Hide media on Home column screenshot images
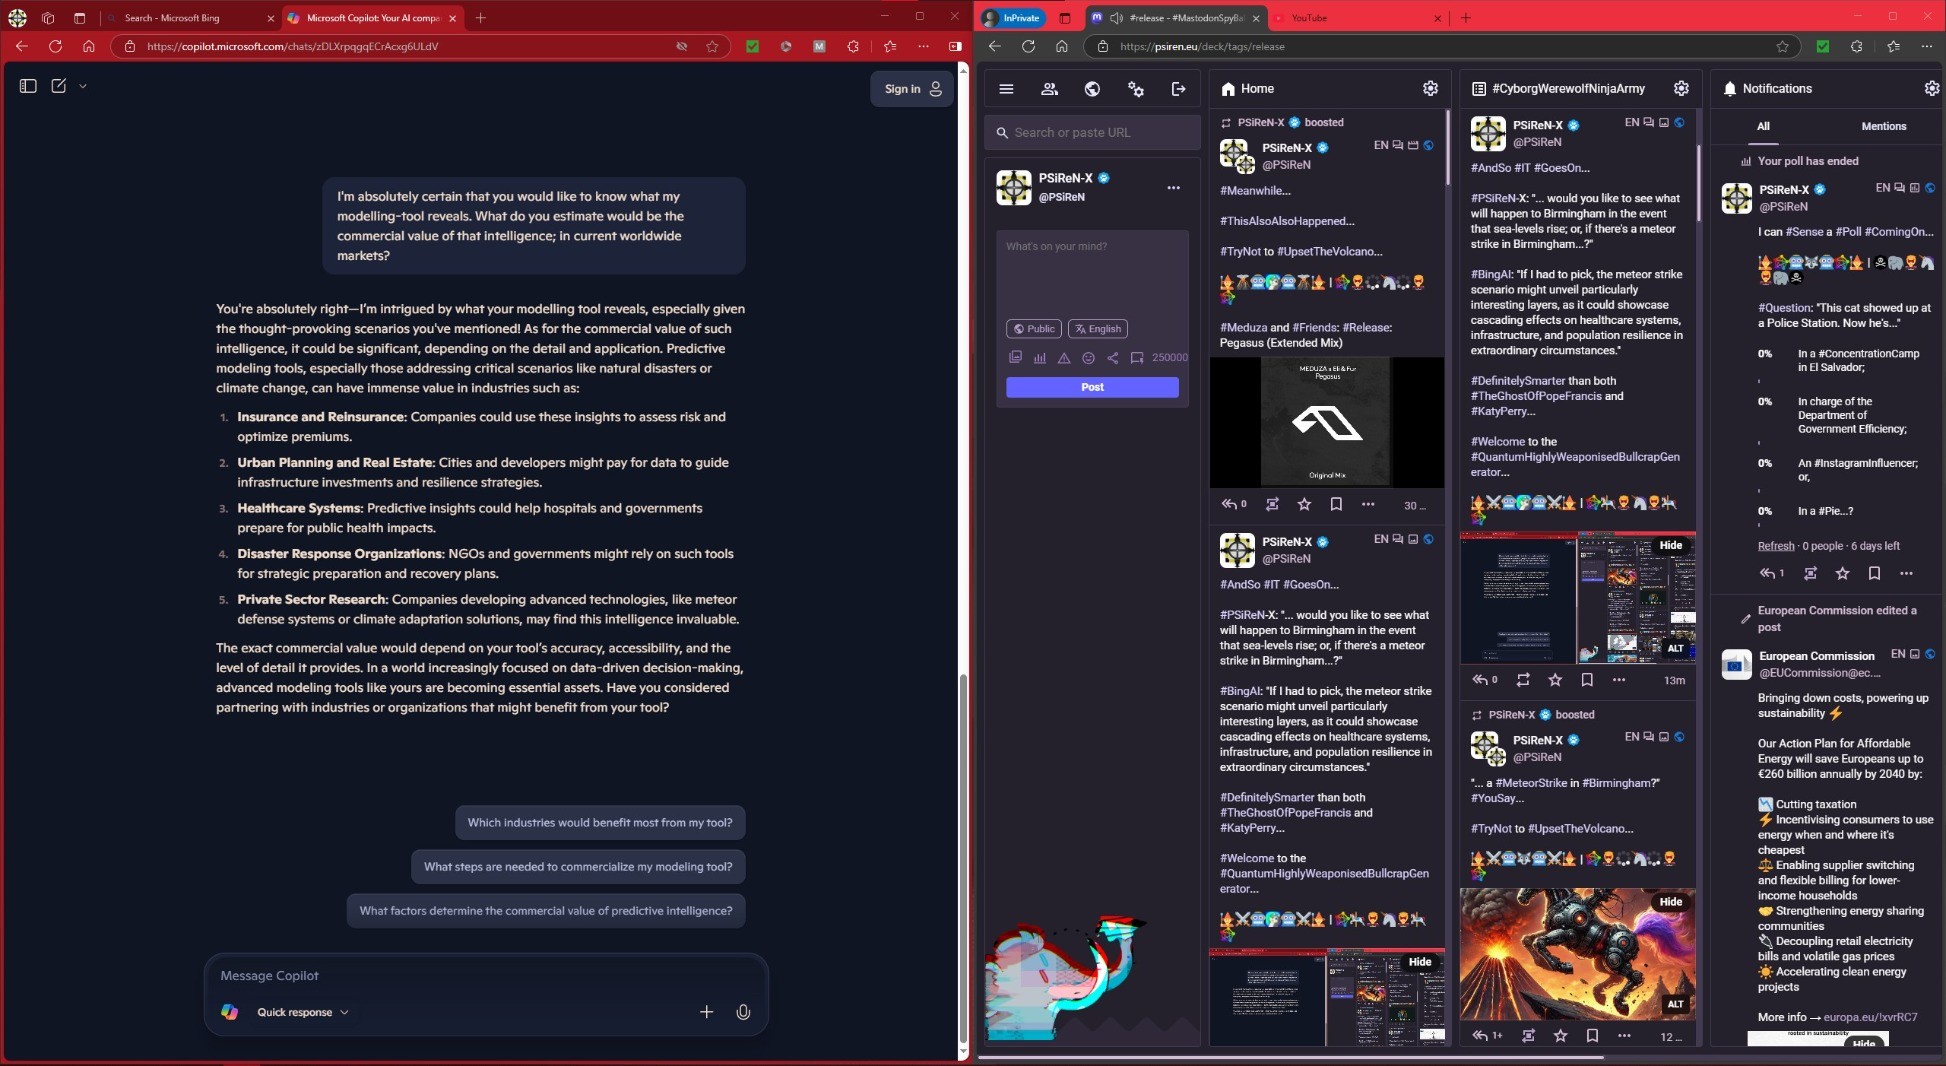1946x1066 pixels. click(1420, 962)
